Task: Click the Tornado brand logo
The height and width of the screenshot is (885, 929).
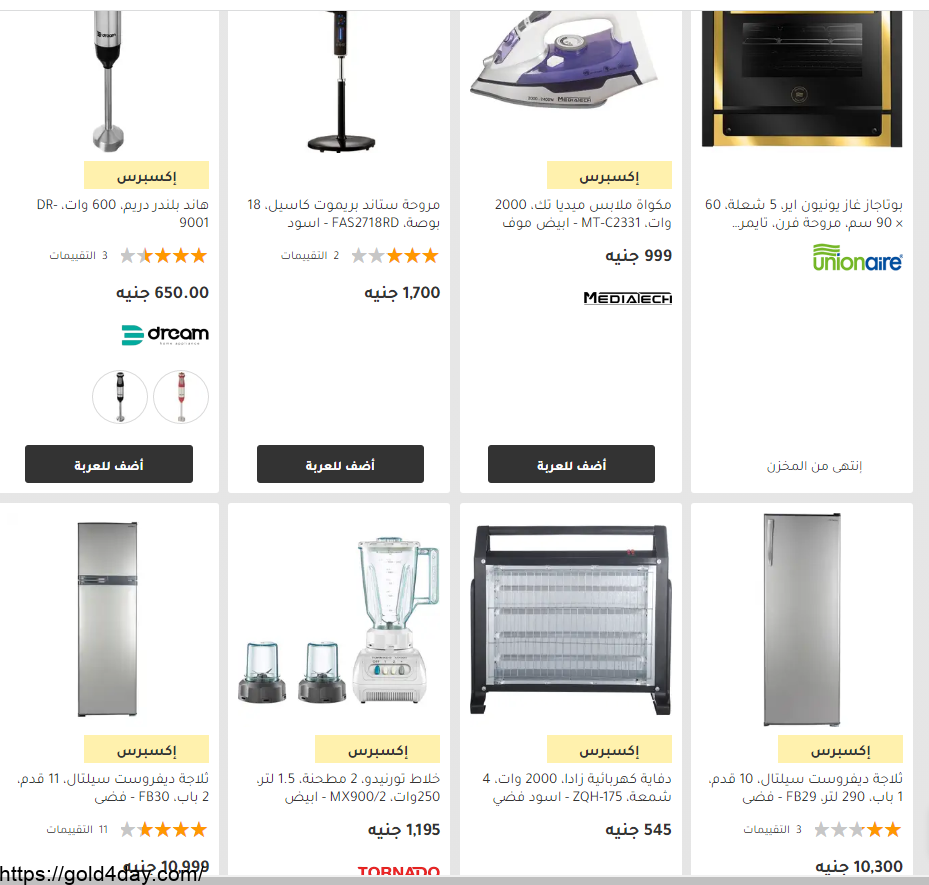Action: 399,870
